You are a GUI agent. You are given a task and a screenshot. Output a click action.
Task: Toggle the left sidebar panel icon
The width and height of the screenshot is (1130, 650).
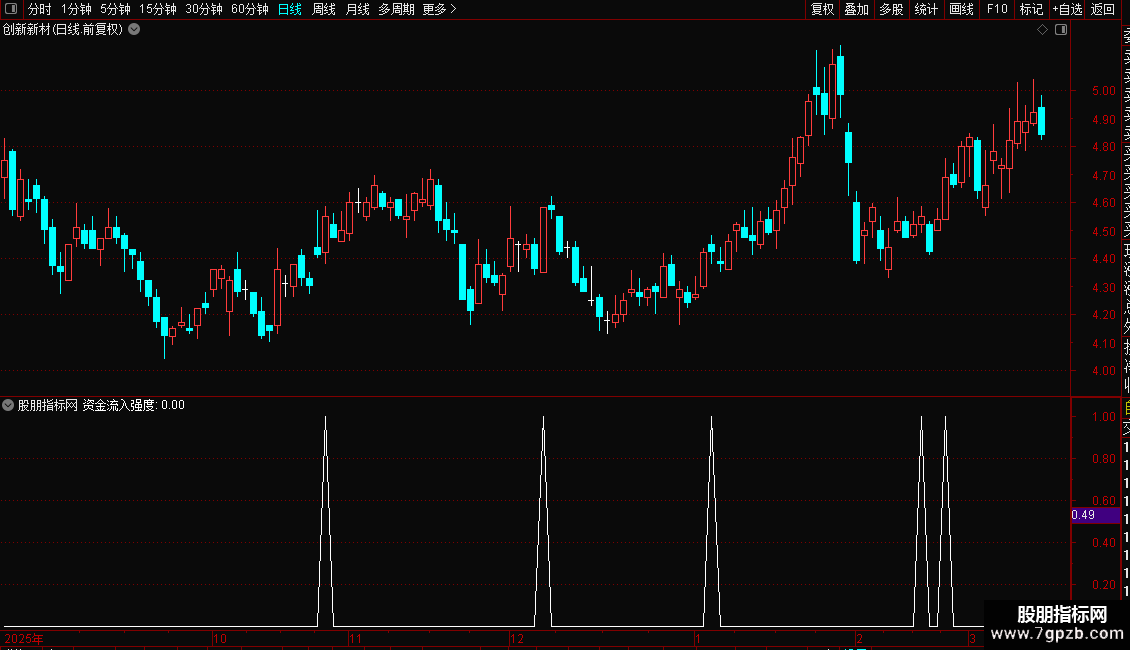(11, 9)
